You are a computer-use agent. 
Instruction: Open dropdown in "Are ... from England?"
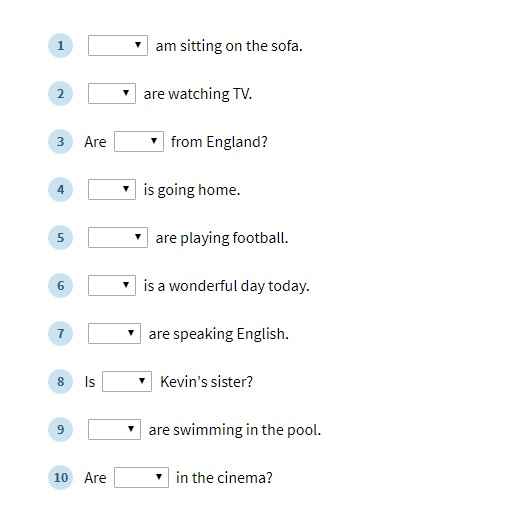(x=139, y=141)
